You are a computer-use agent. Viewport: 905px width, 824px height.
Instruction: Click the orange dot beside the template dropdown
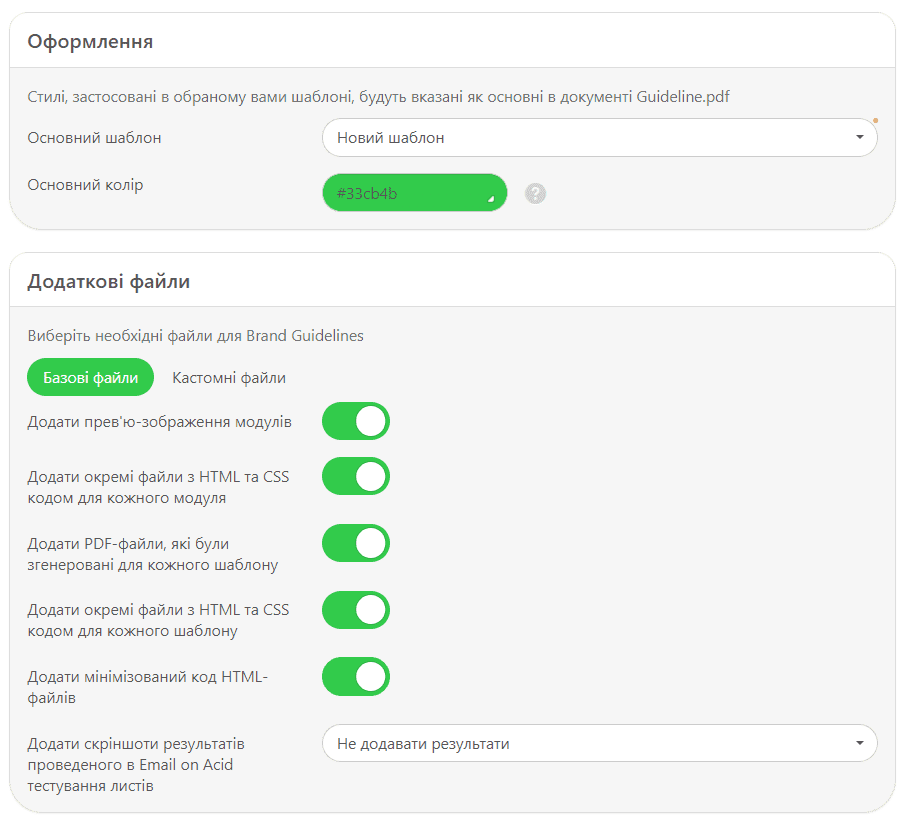(875, 121)
